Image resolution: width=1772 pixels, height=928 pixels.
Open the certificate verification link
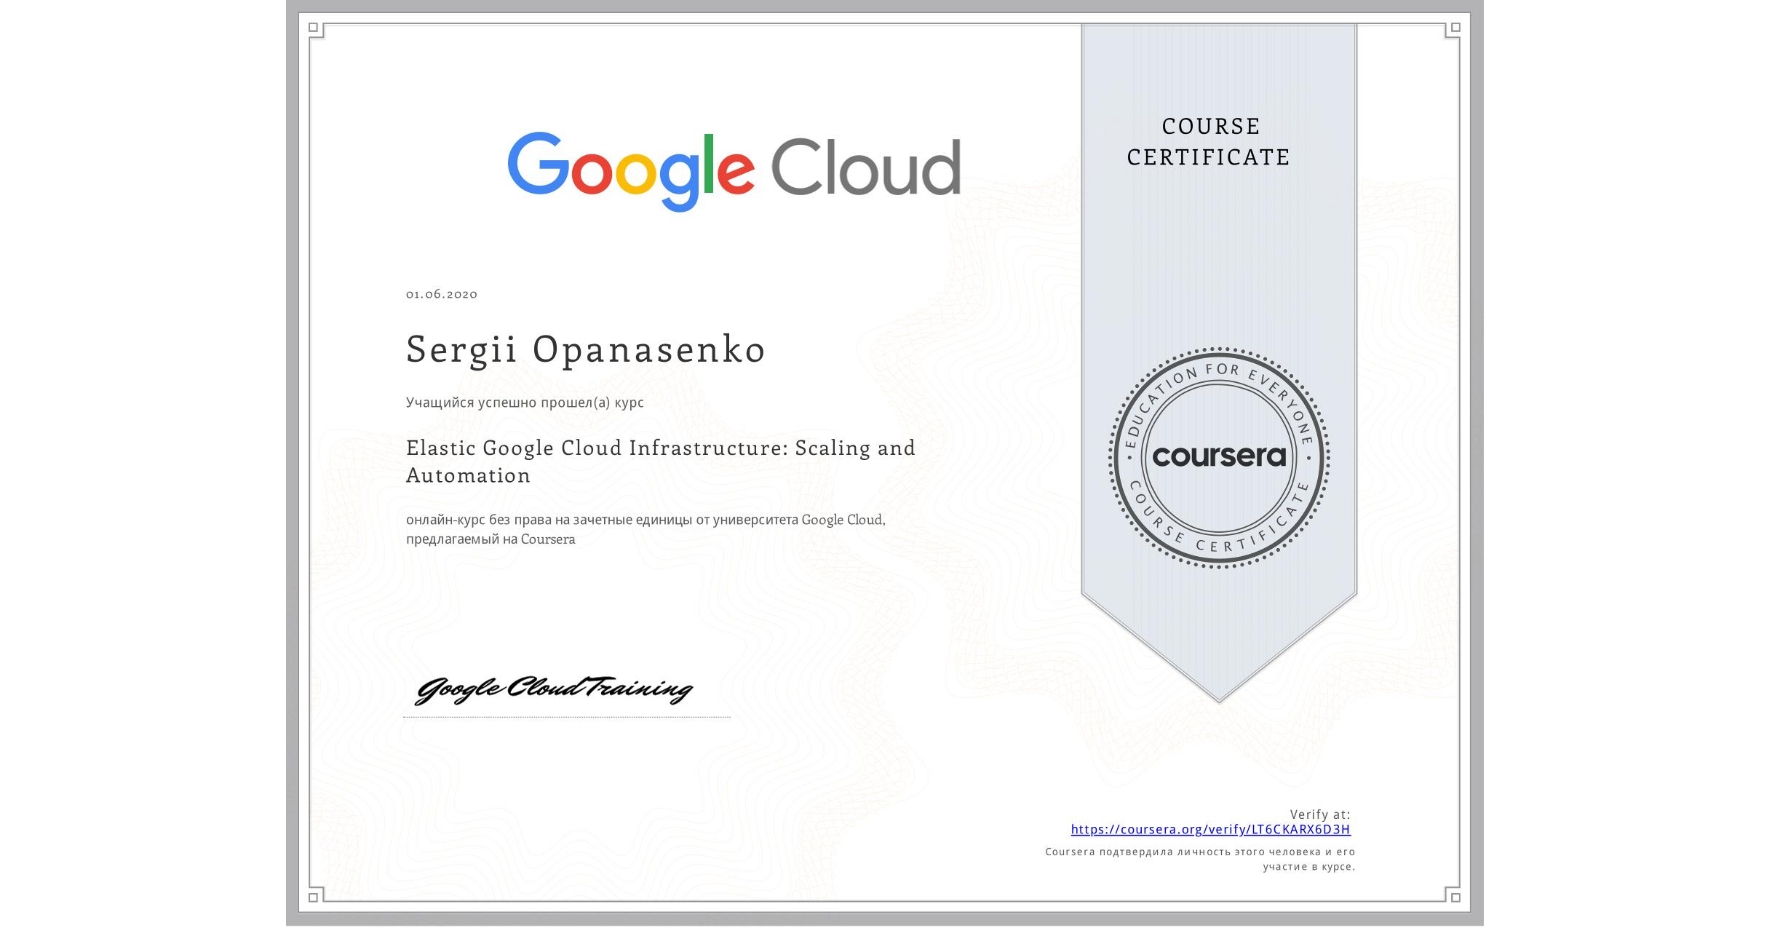tap(1210, 830)
